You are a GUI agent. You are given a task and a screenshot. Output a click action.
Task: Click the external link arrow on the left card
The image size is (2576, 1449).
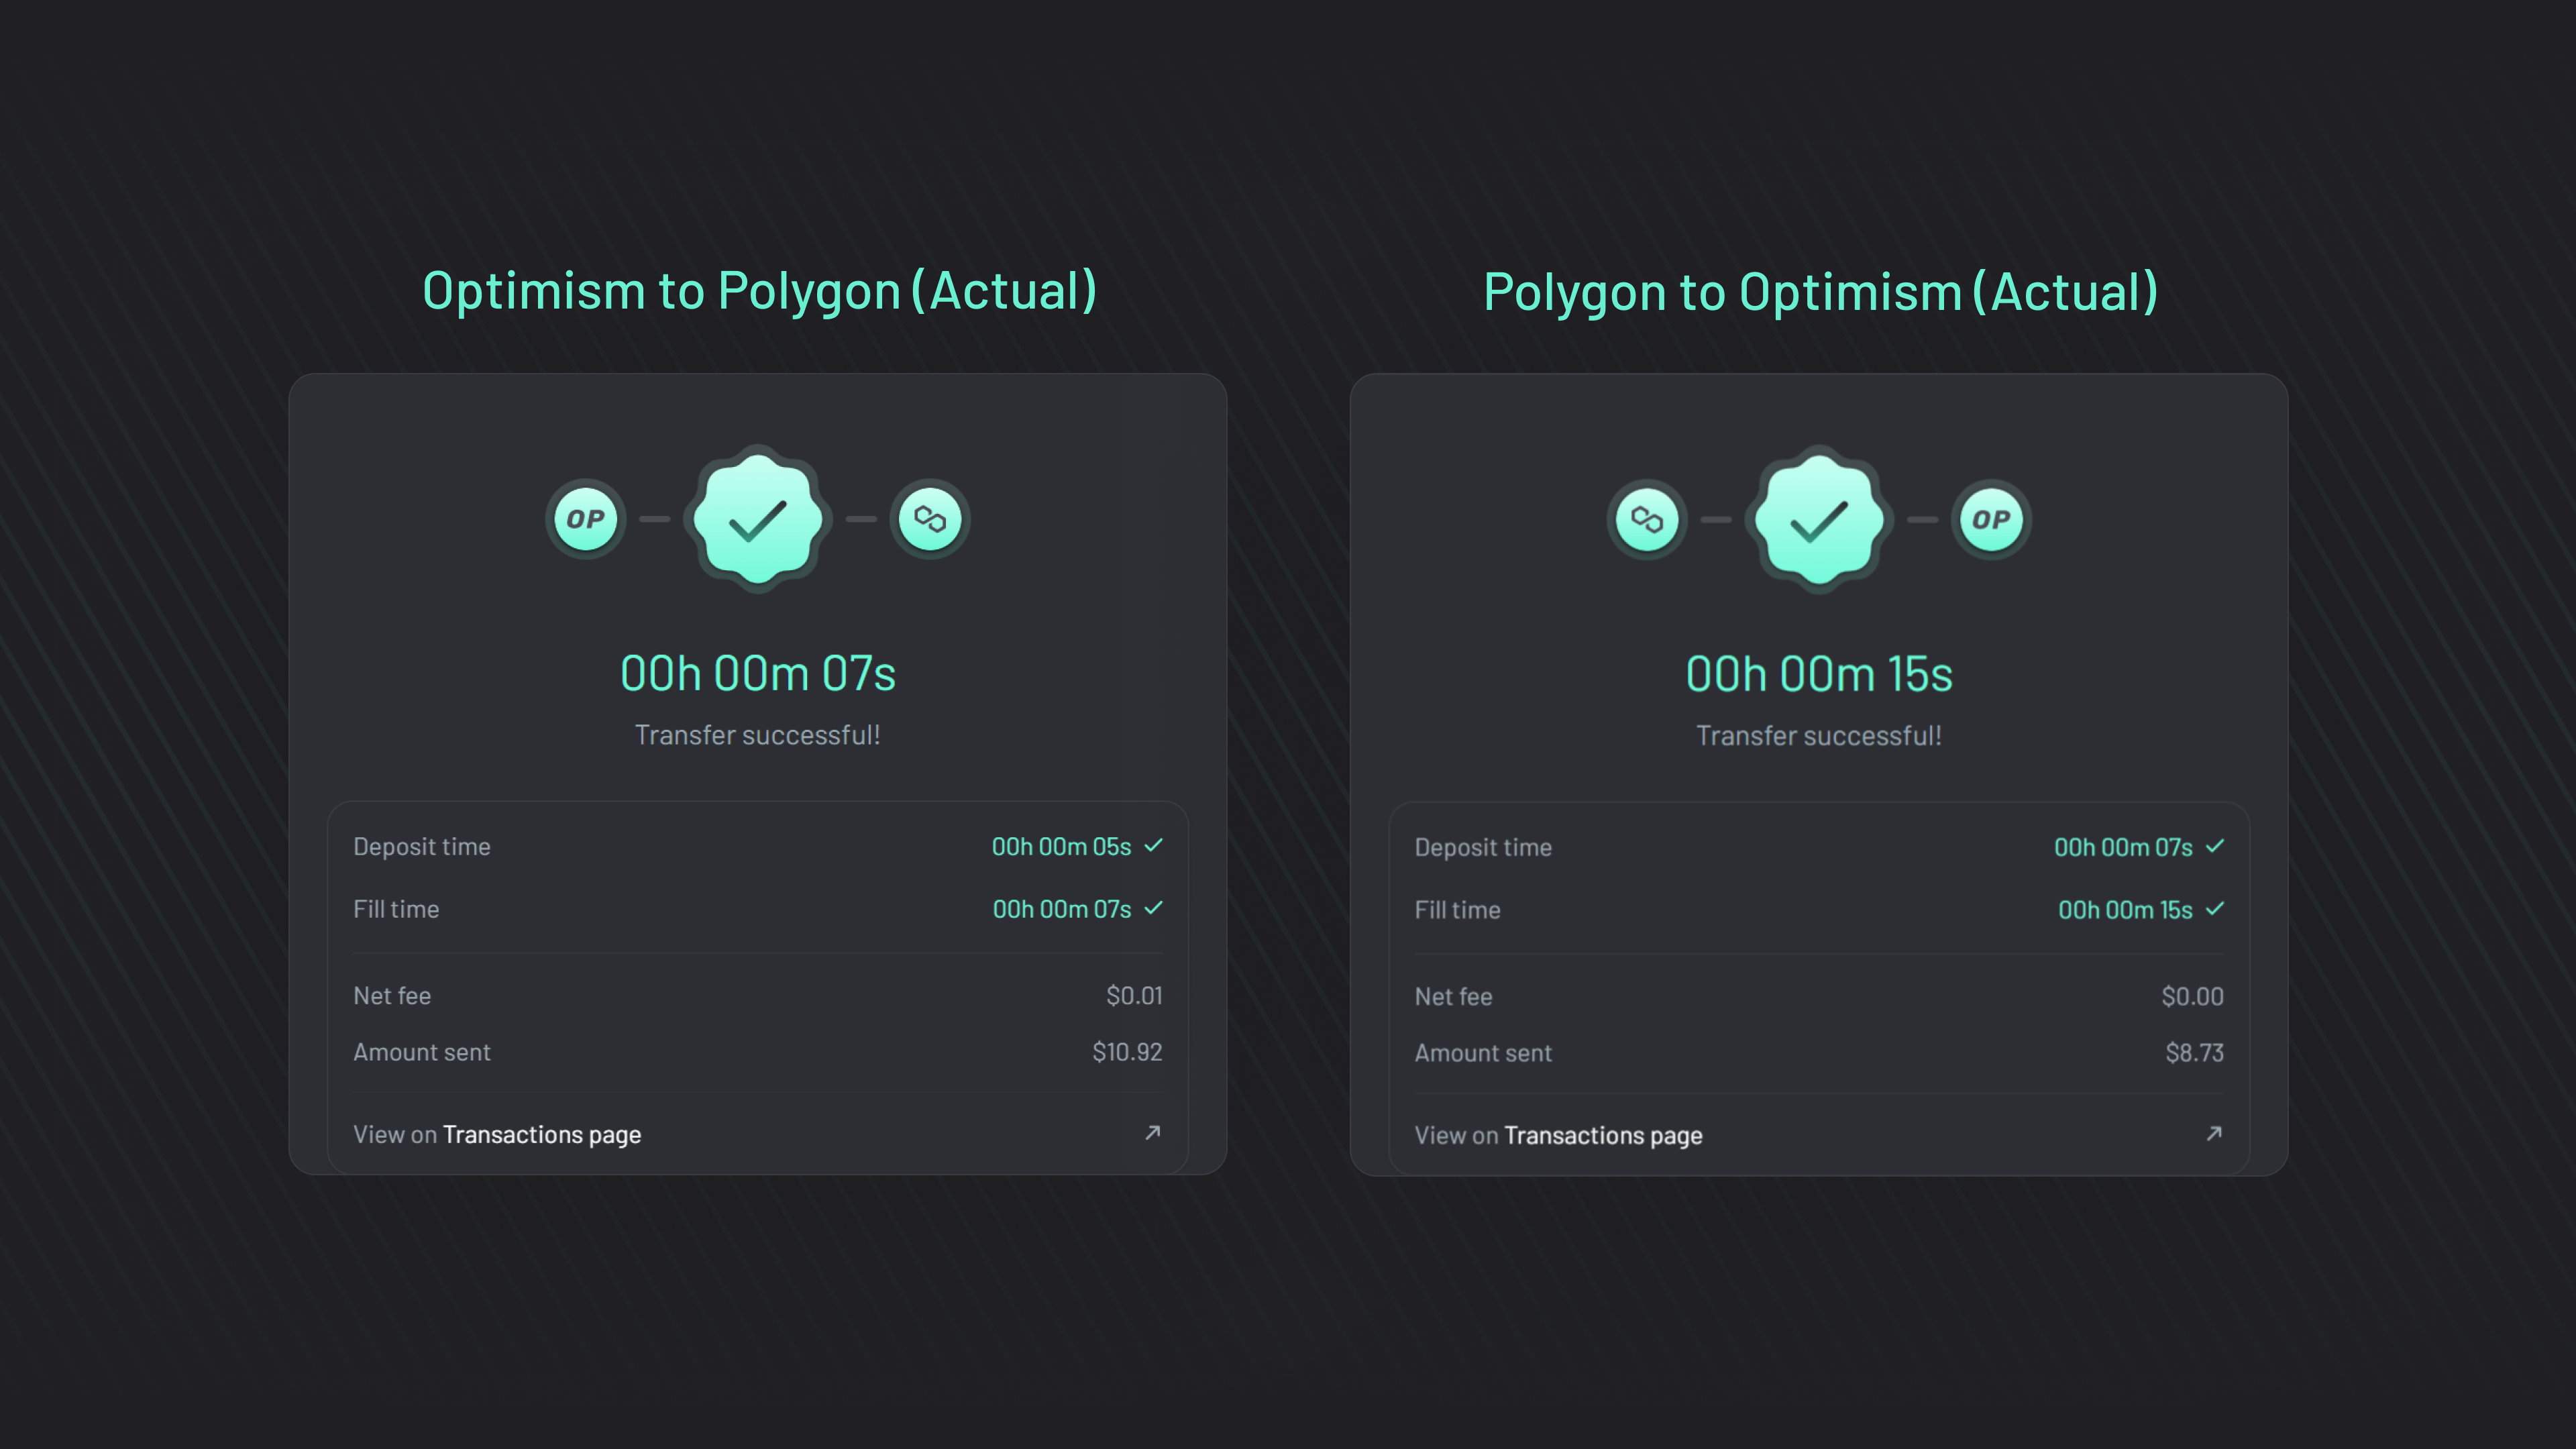1152,1133
